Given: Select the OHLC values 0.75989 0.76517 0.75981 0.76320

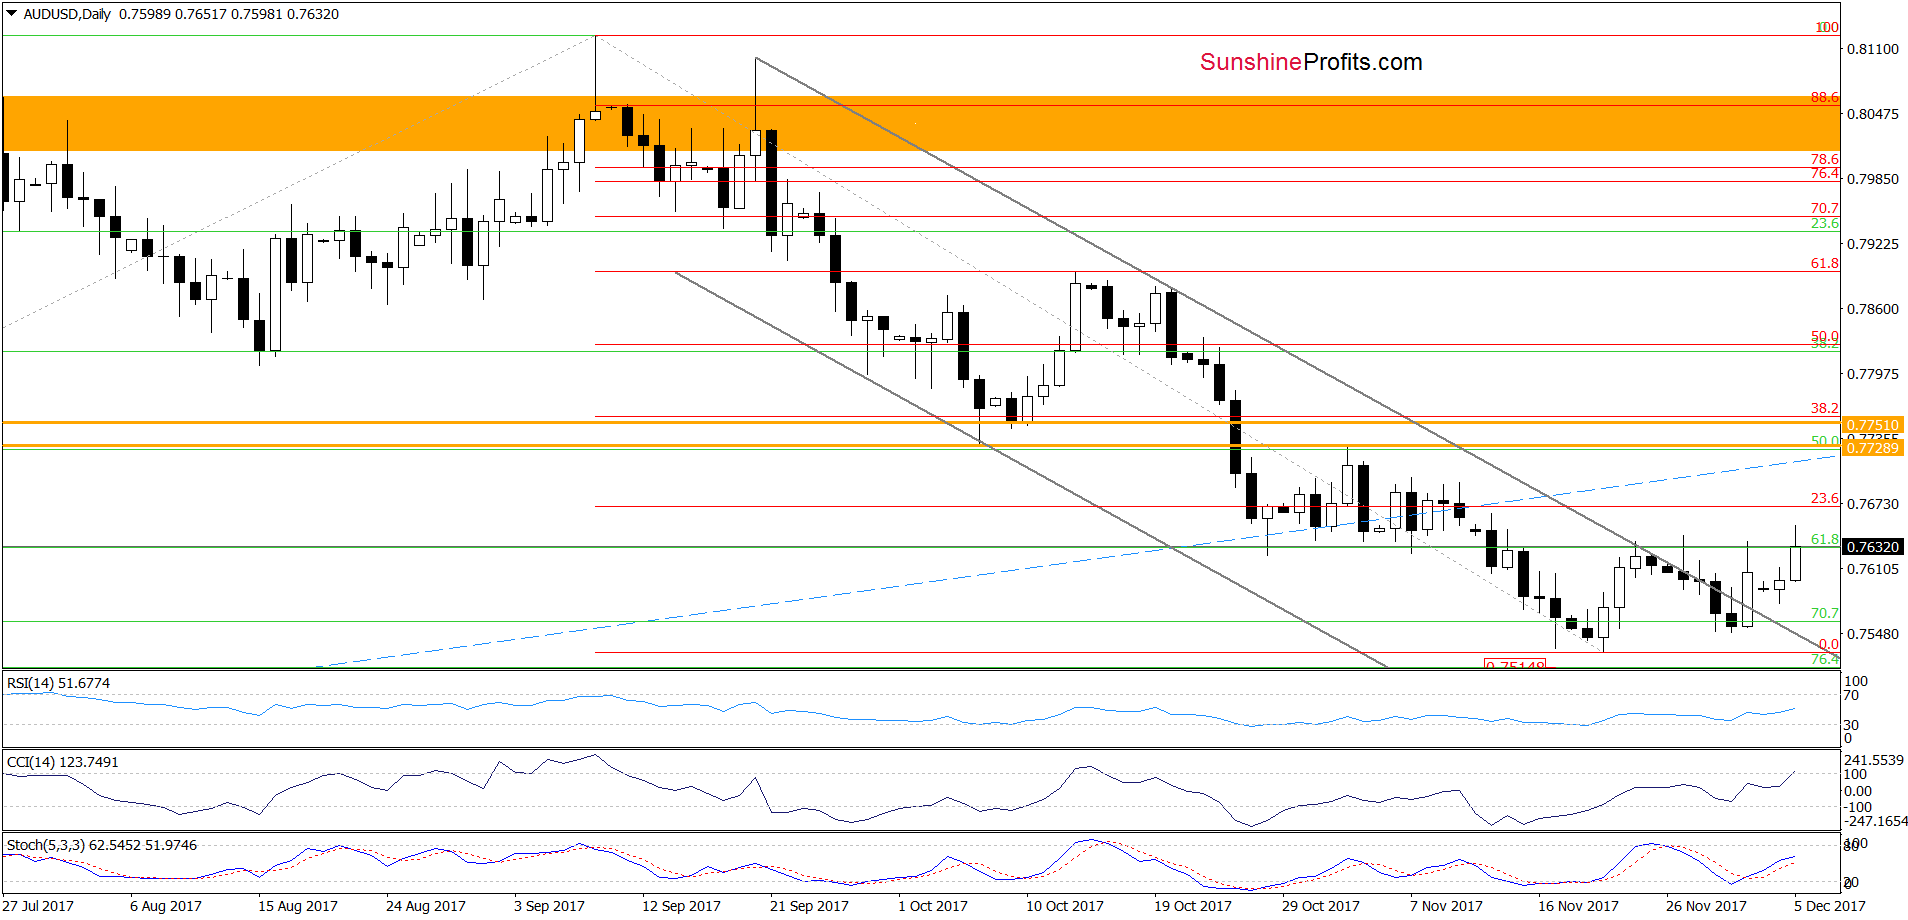Looking at the screenshot, I should point(229,14).
